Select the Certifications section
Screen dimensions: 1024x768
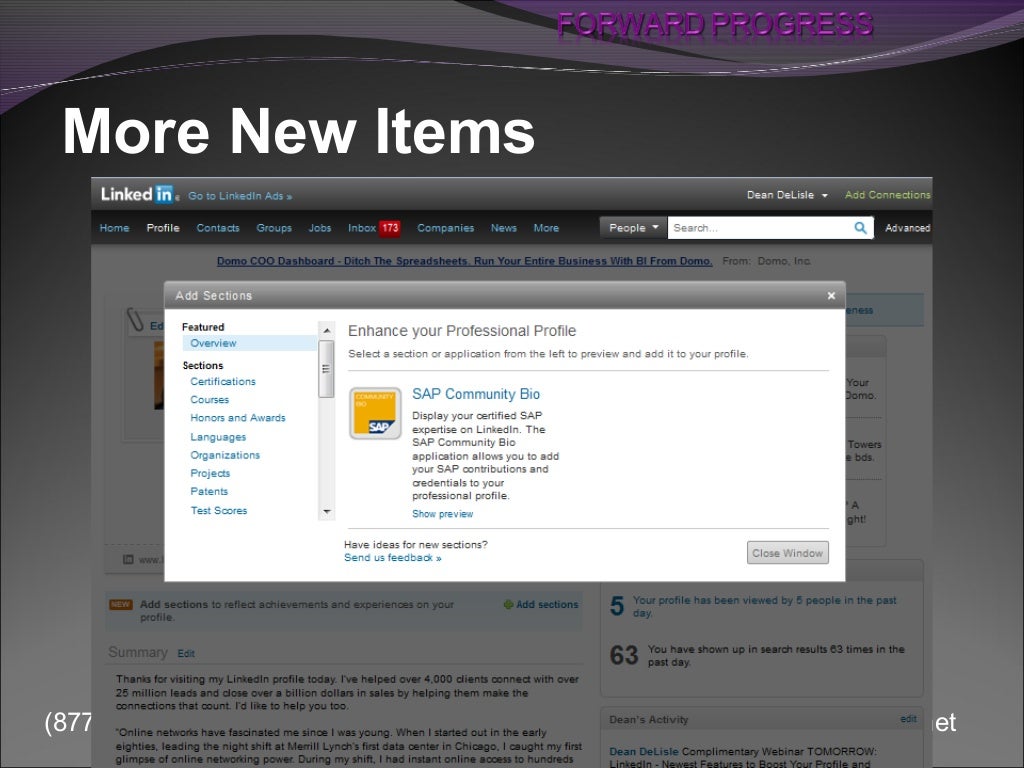pos(223,381)
